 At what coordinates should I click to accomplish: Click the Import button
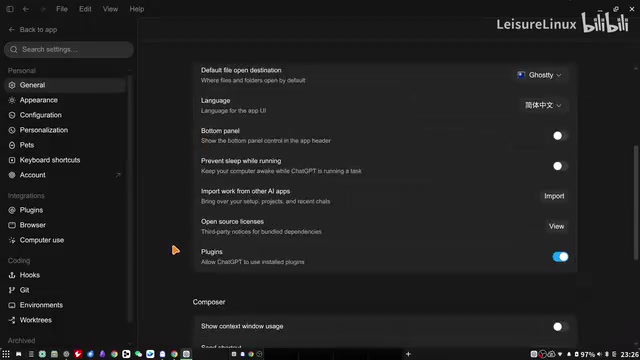pyautogui.click(x=554, y=196)
